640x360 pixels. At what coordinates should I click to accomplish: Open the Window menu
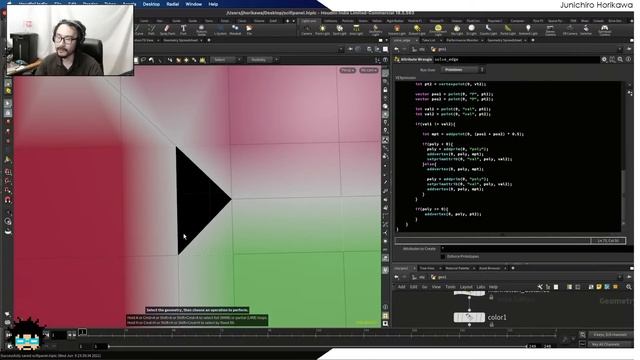point(193,4)
